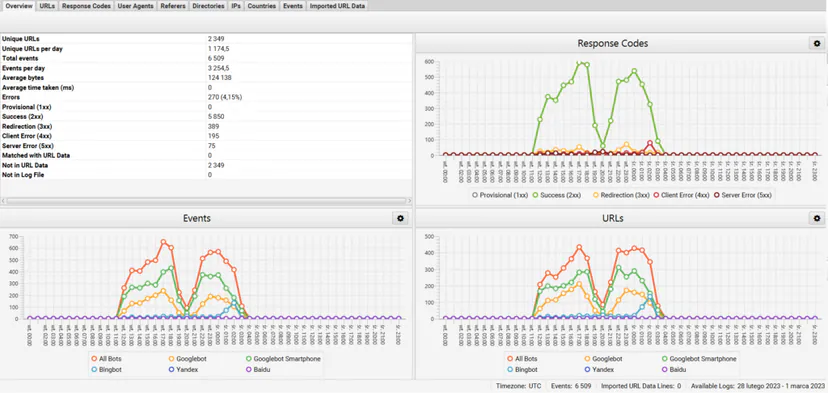Click the 124 138 average bytes value

point(220,78)
